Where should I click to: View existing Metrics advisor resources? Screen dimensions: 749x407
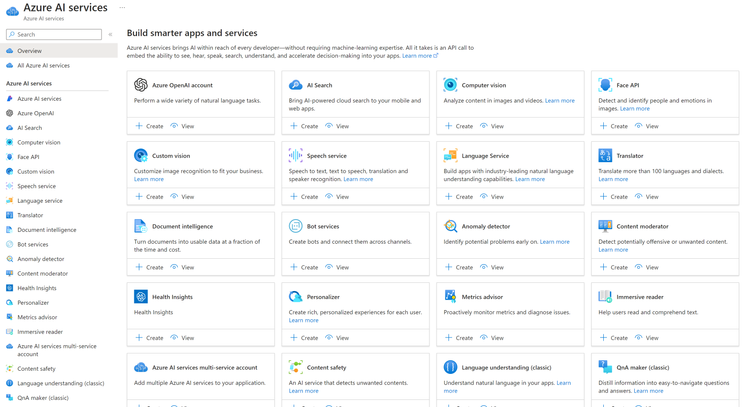491,338
